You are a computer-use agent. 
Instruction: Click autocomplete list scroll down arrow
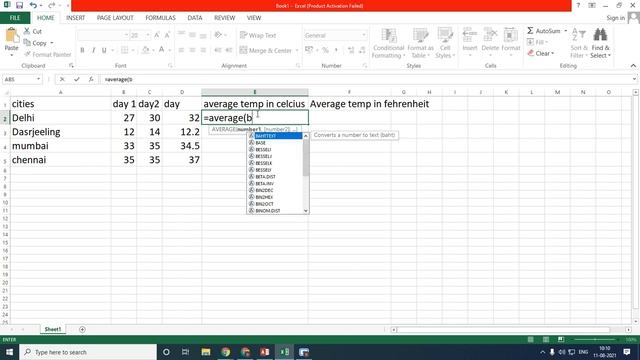click(306, 211)
